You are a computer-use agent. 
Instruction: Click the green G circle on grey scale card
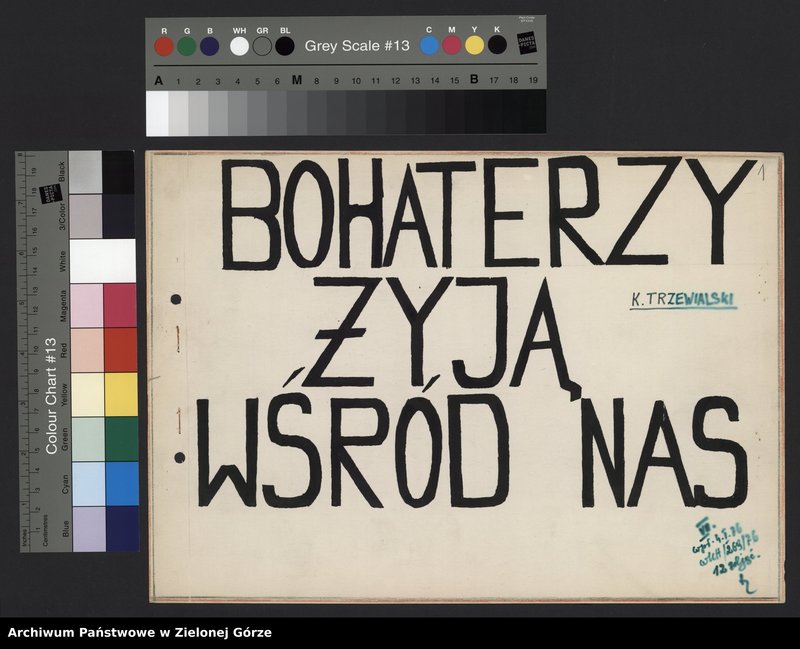point(187,46)
